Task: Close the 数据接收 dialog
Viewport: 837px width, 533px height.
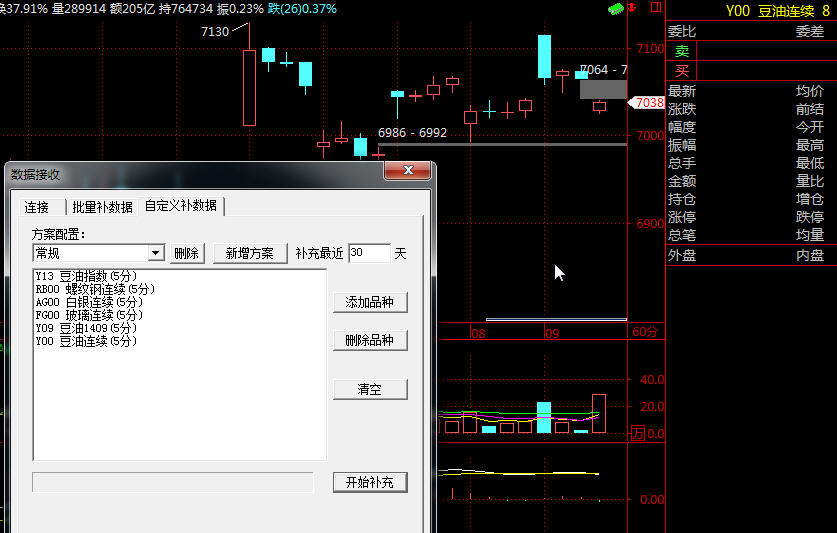Action: click(x=408, y=170)
